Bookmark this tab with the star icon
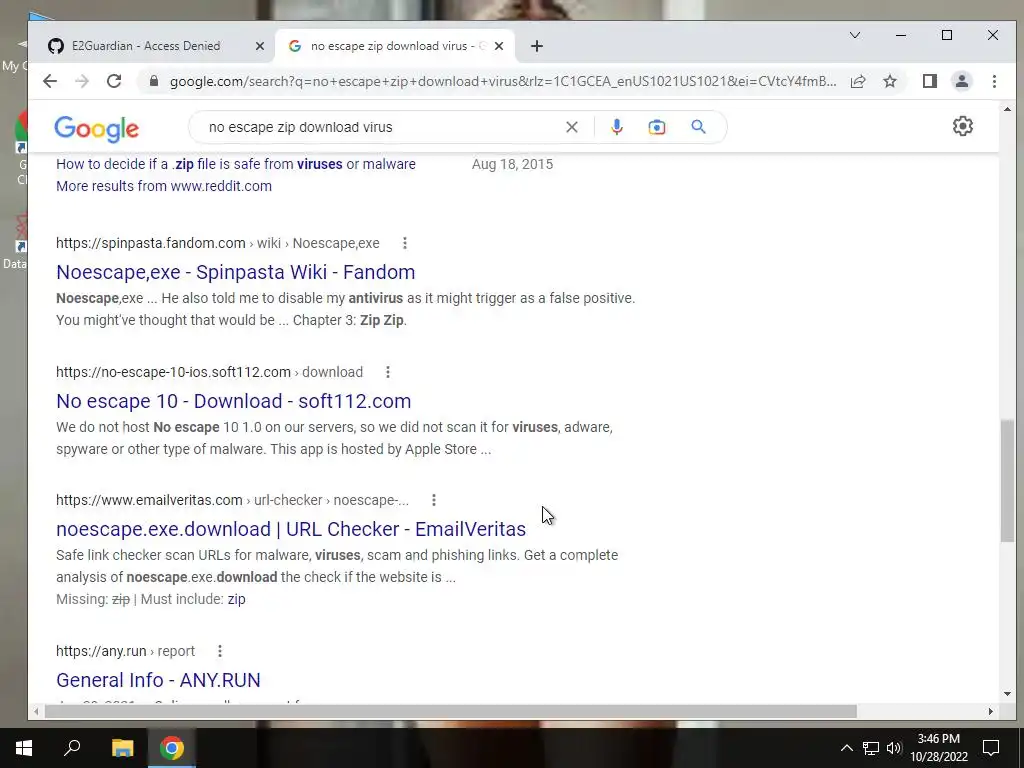Viewport: 1024px width, 768px height. 889,81
